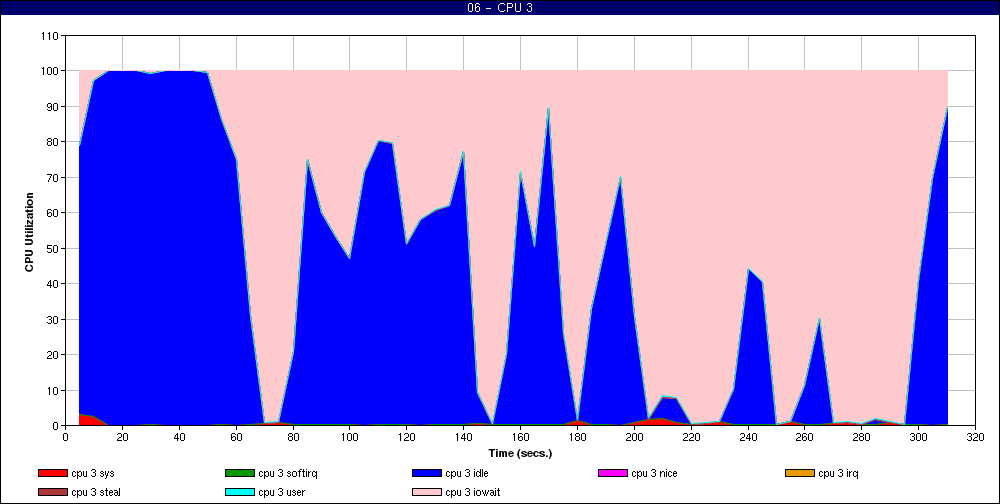Click the orange cpu 3 irq legend swatch
Viewport: 1000px width, 504px height.
click(800, 473)
